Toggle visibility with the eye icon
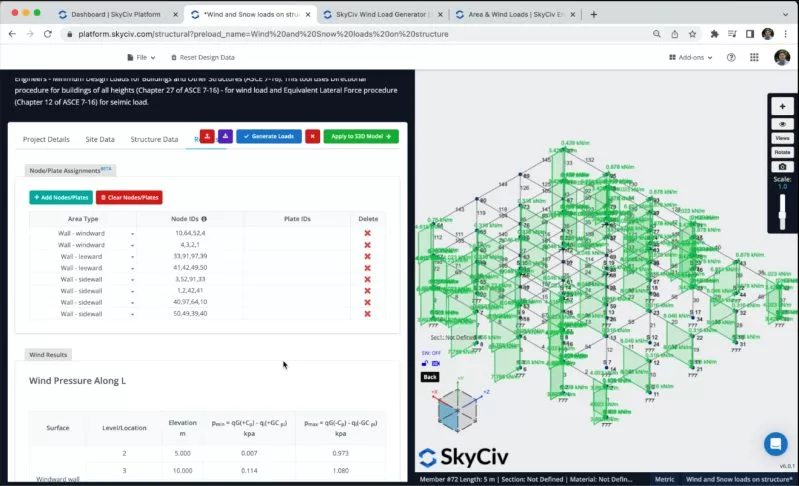 (782, 124)
